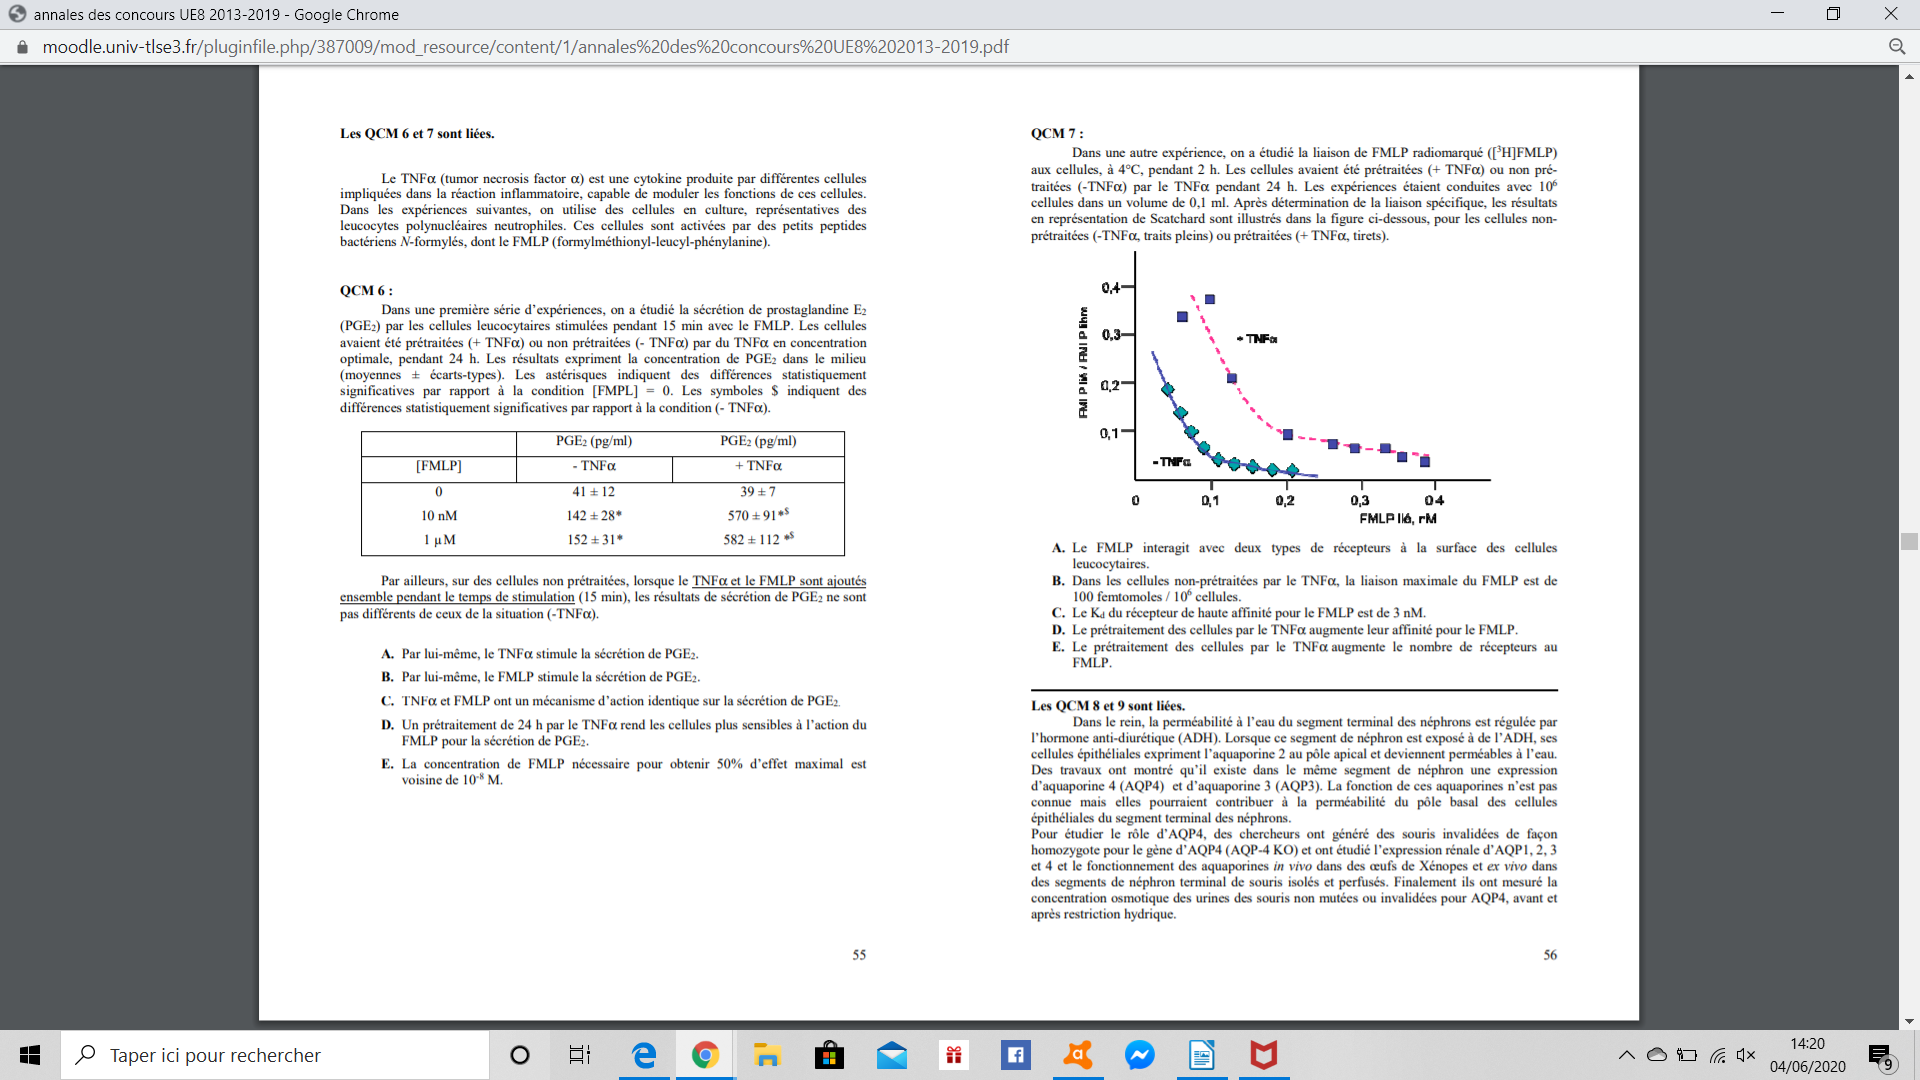The width and height of the screenshot is (1920, 1080).
Task: Open Task View in taskbar
Action: point(580,1055)
